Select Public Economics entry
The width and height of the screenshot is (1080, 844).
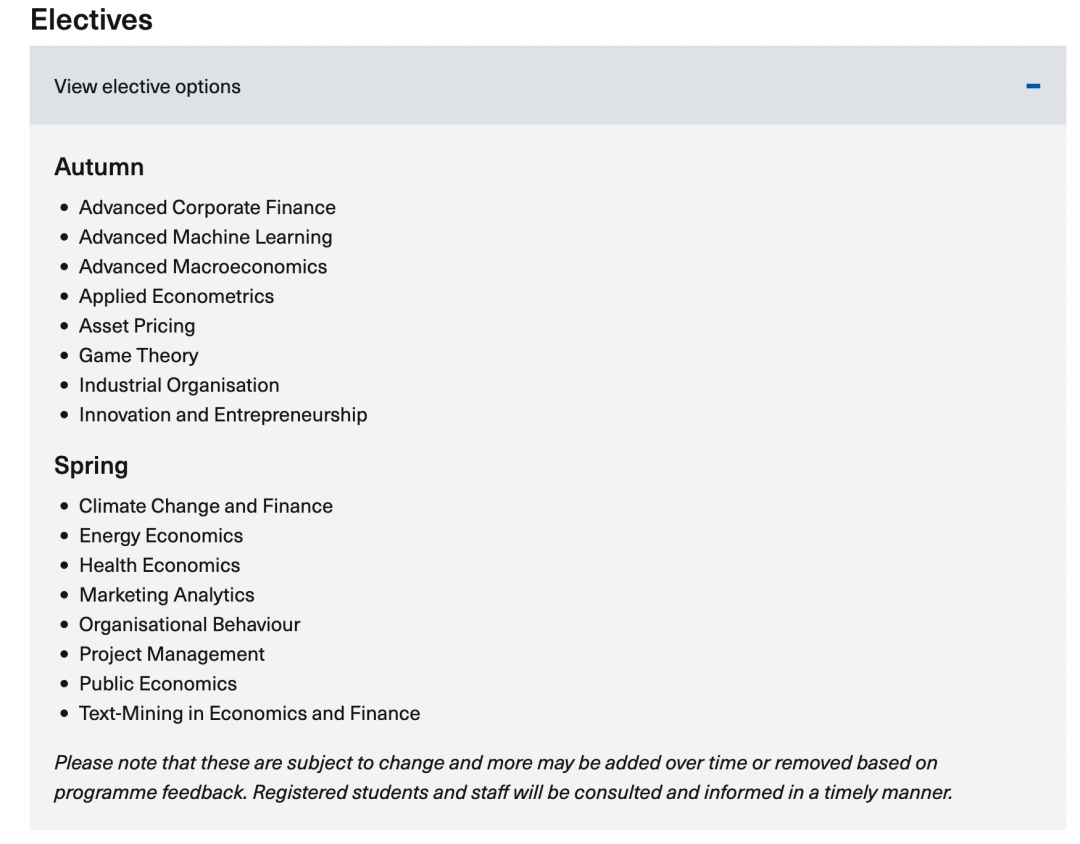pyautogui.click(x=158, y=683)
